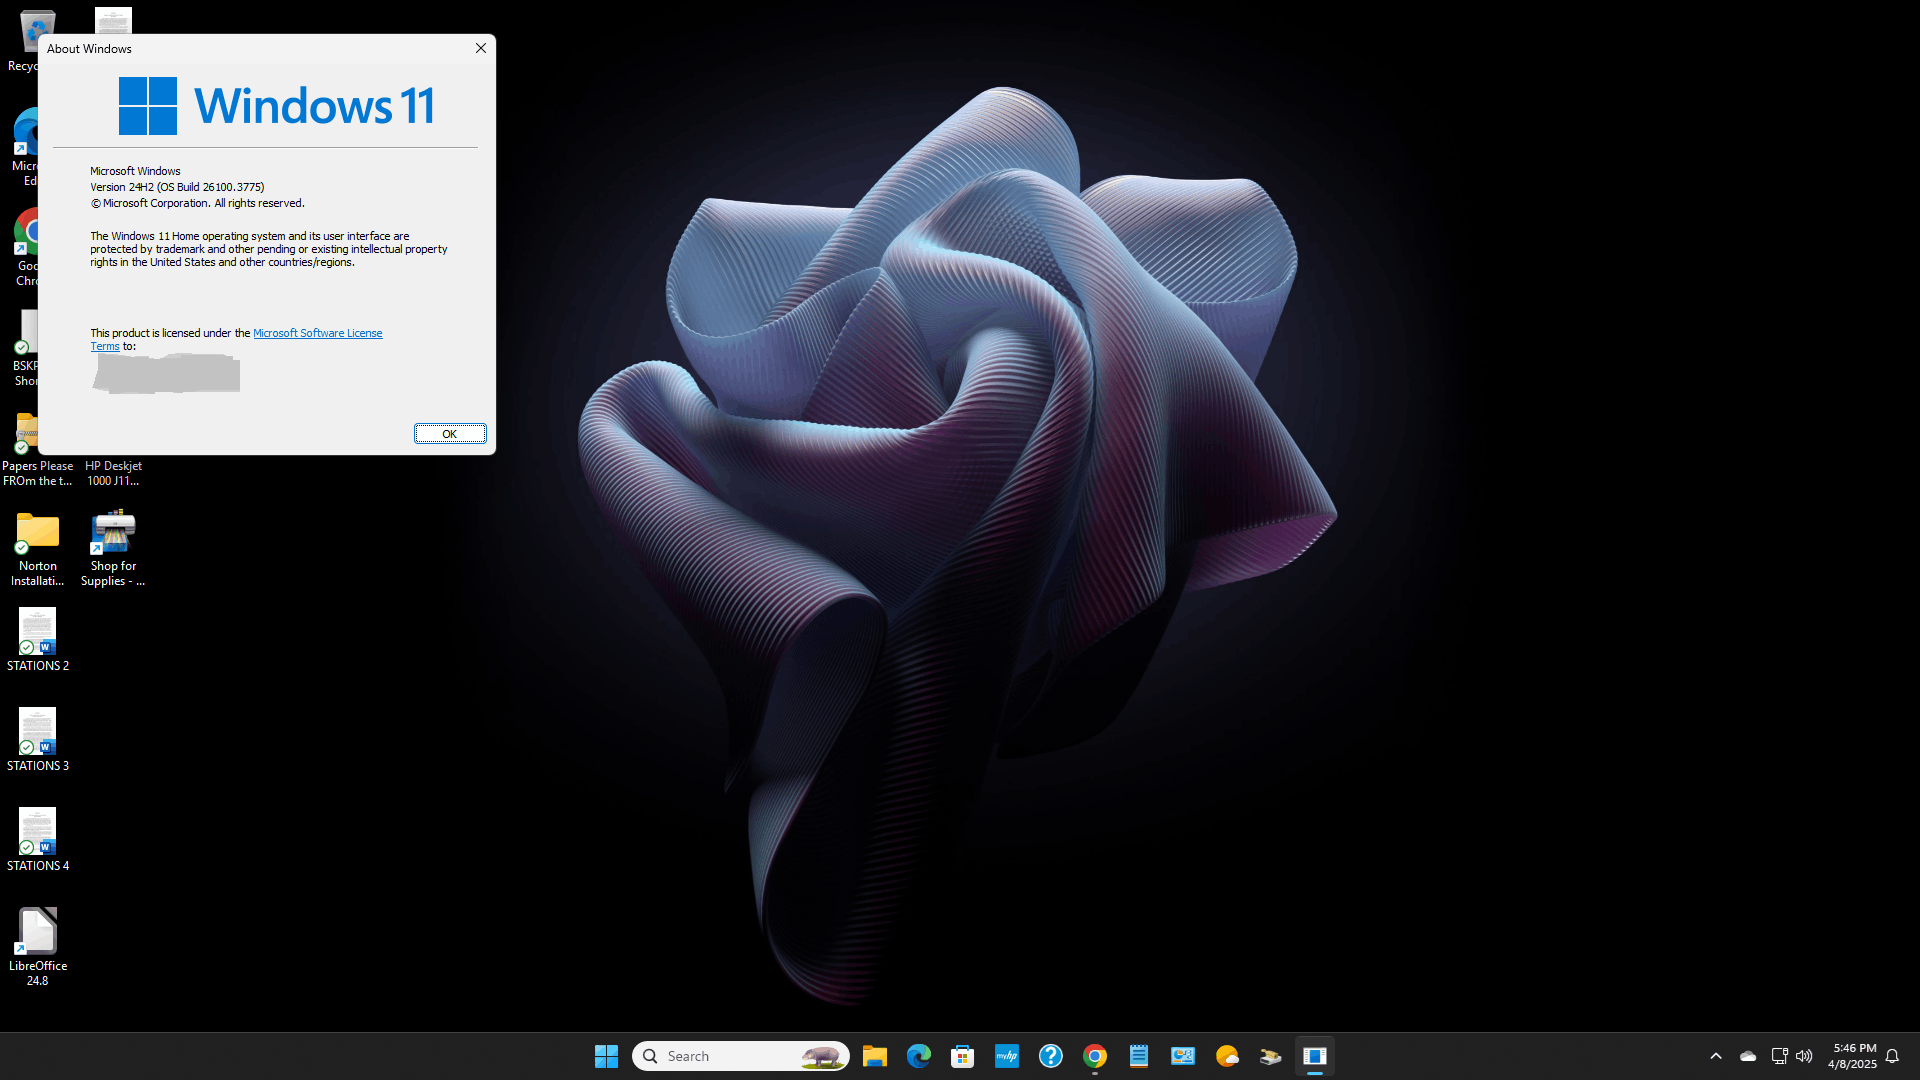Select the Recycle Bin desktop icon
This screenshot has width=1920, height=1080.
tap(22, 42)
